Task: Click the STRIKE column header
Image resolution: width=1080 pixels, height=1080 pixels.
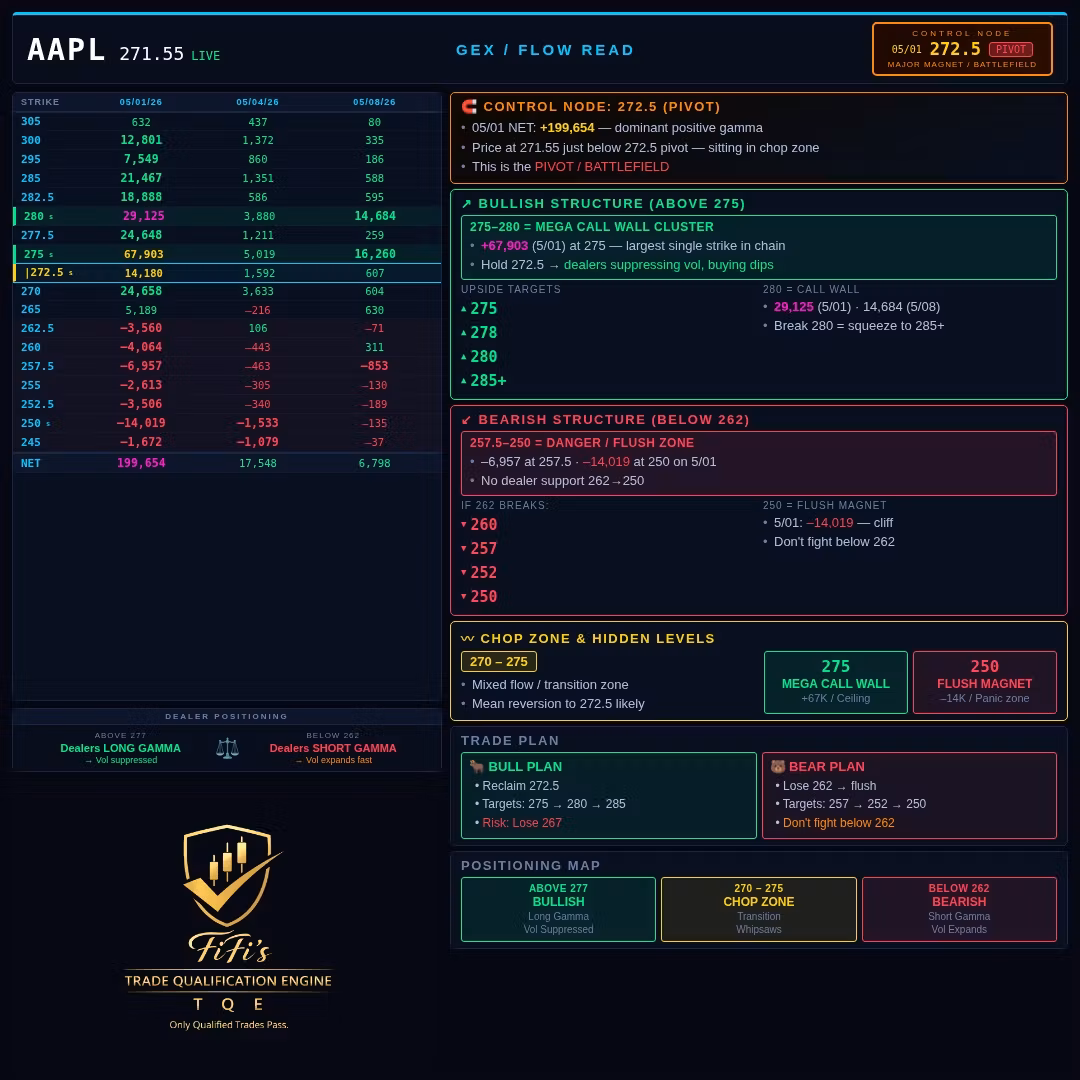Action: click(40, 102)
